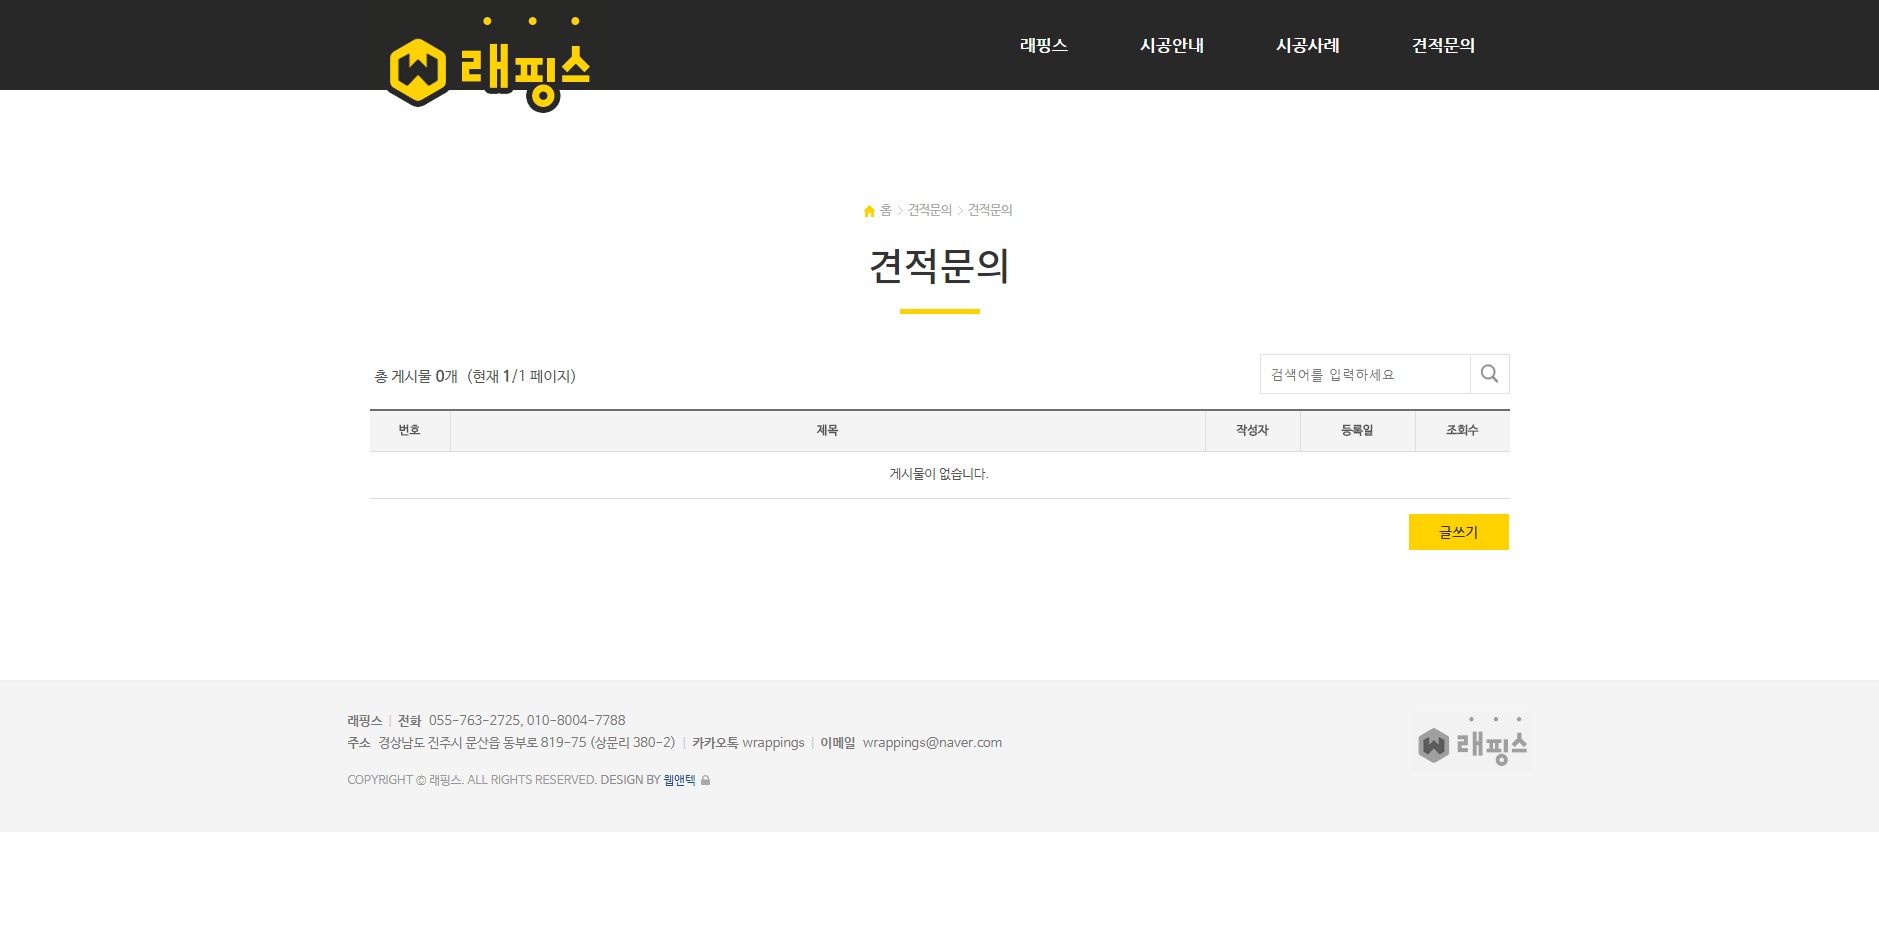Click the 제목 column header
This screenshot has width=1879, height=935.
point(827,430)
